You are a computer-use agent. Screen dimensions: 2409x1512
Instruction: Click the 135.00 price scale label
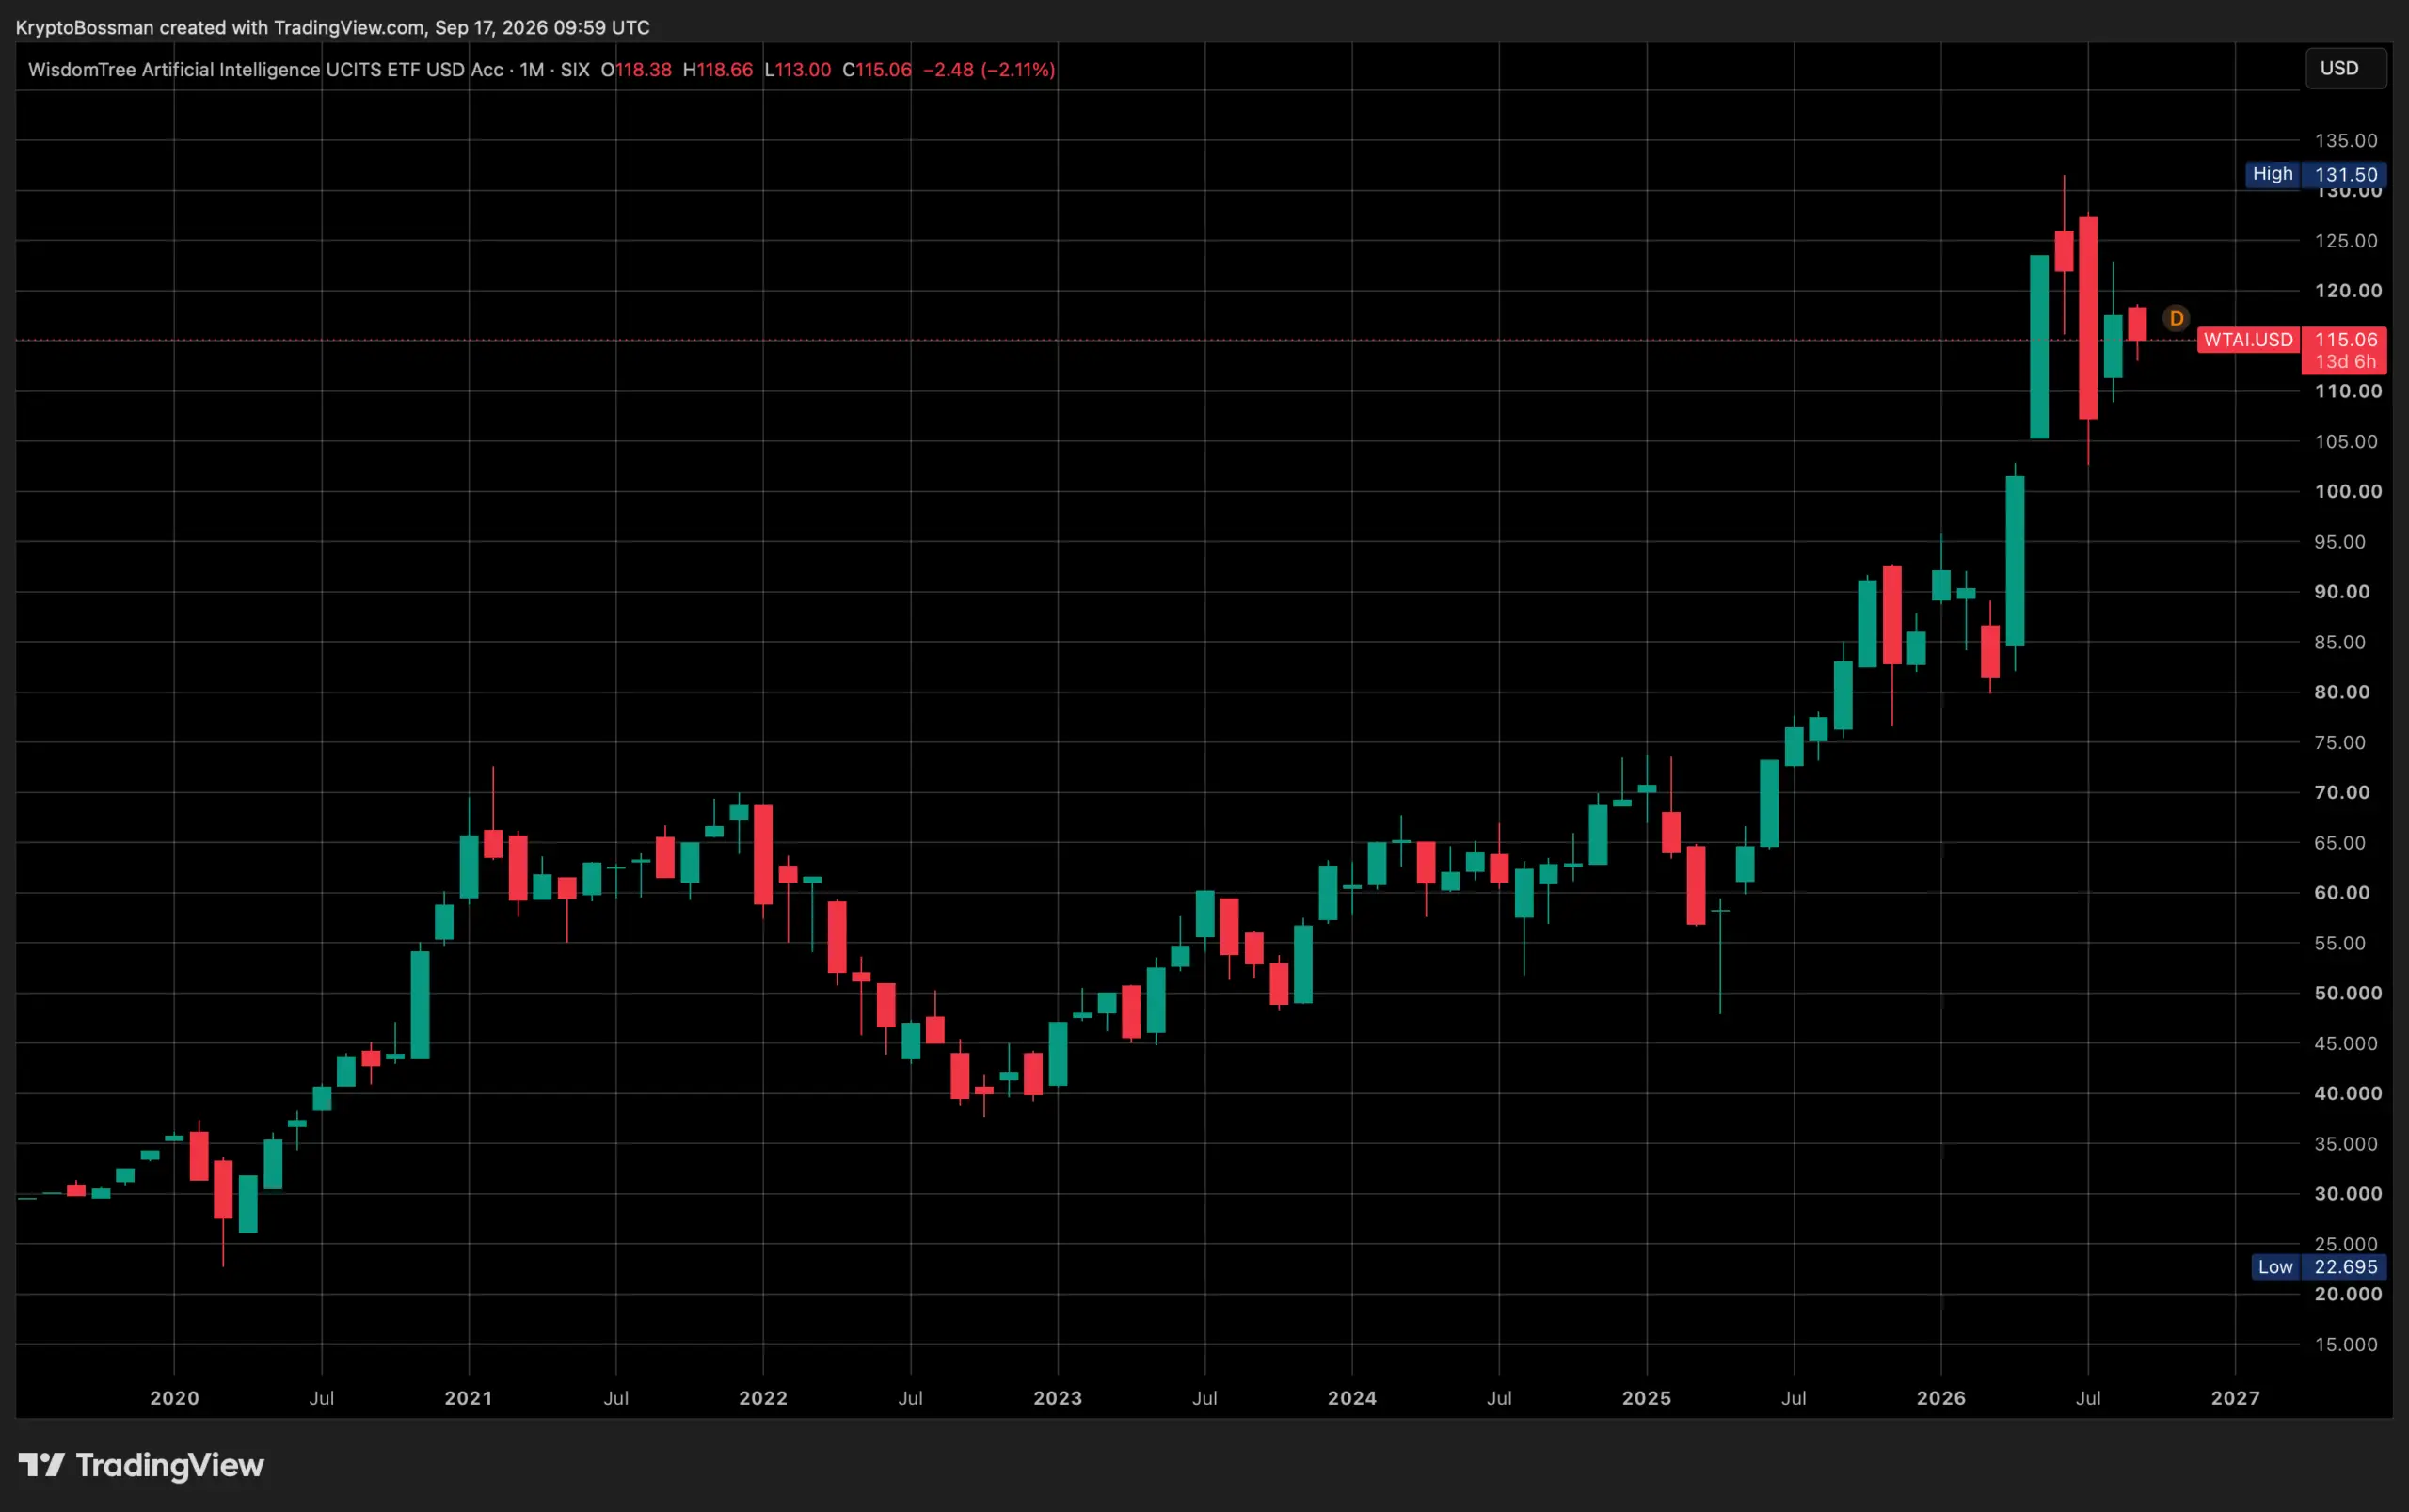coord(2345,140)
